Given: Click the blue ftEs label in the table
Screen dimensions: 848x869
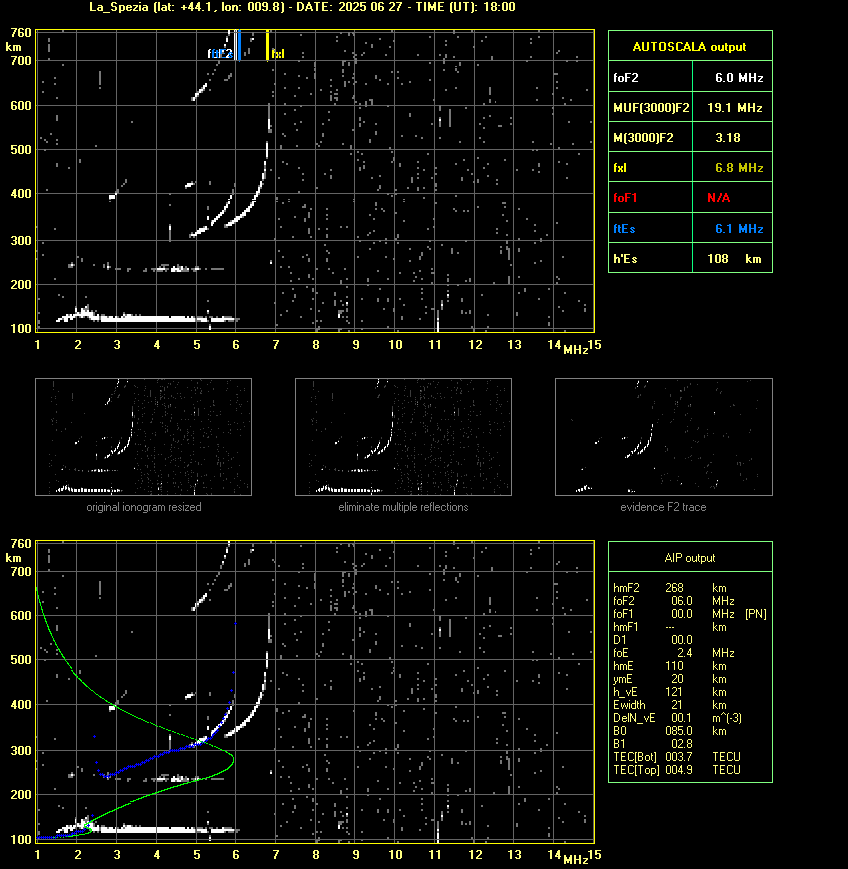Looking at the screenshot, I should click(624, 228).
